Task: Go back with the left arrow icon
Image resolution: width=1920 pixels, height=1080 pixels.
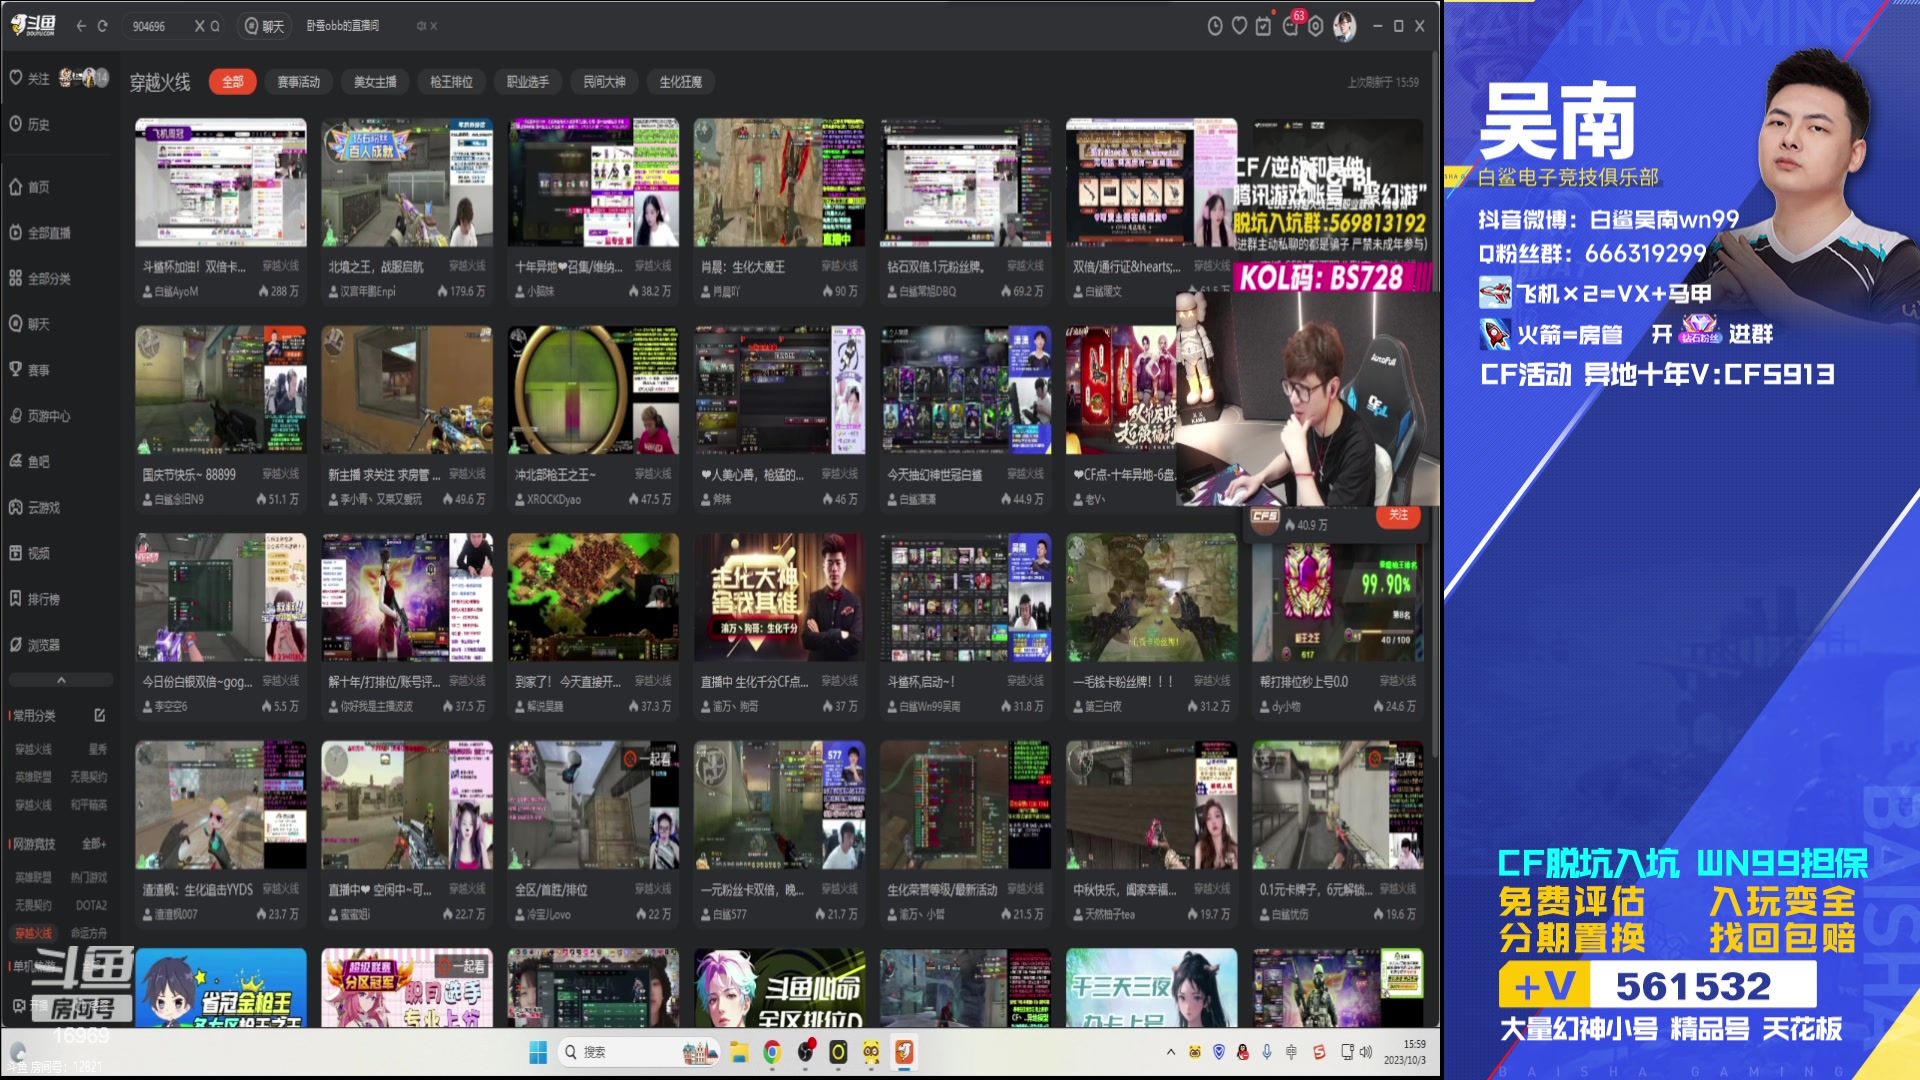Action: (x=81, y=26)
